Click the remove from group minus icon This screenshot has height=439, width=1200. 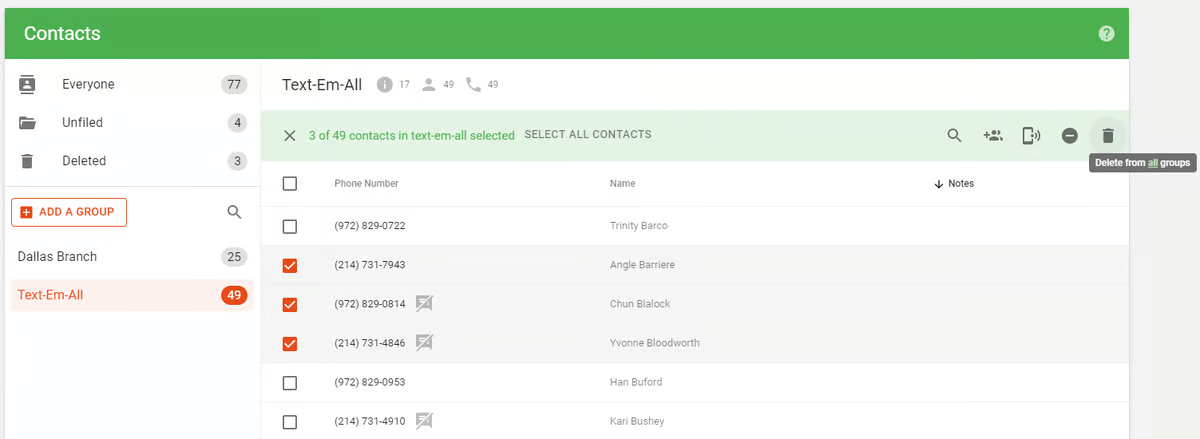coord(1070,135)
